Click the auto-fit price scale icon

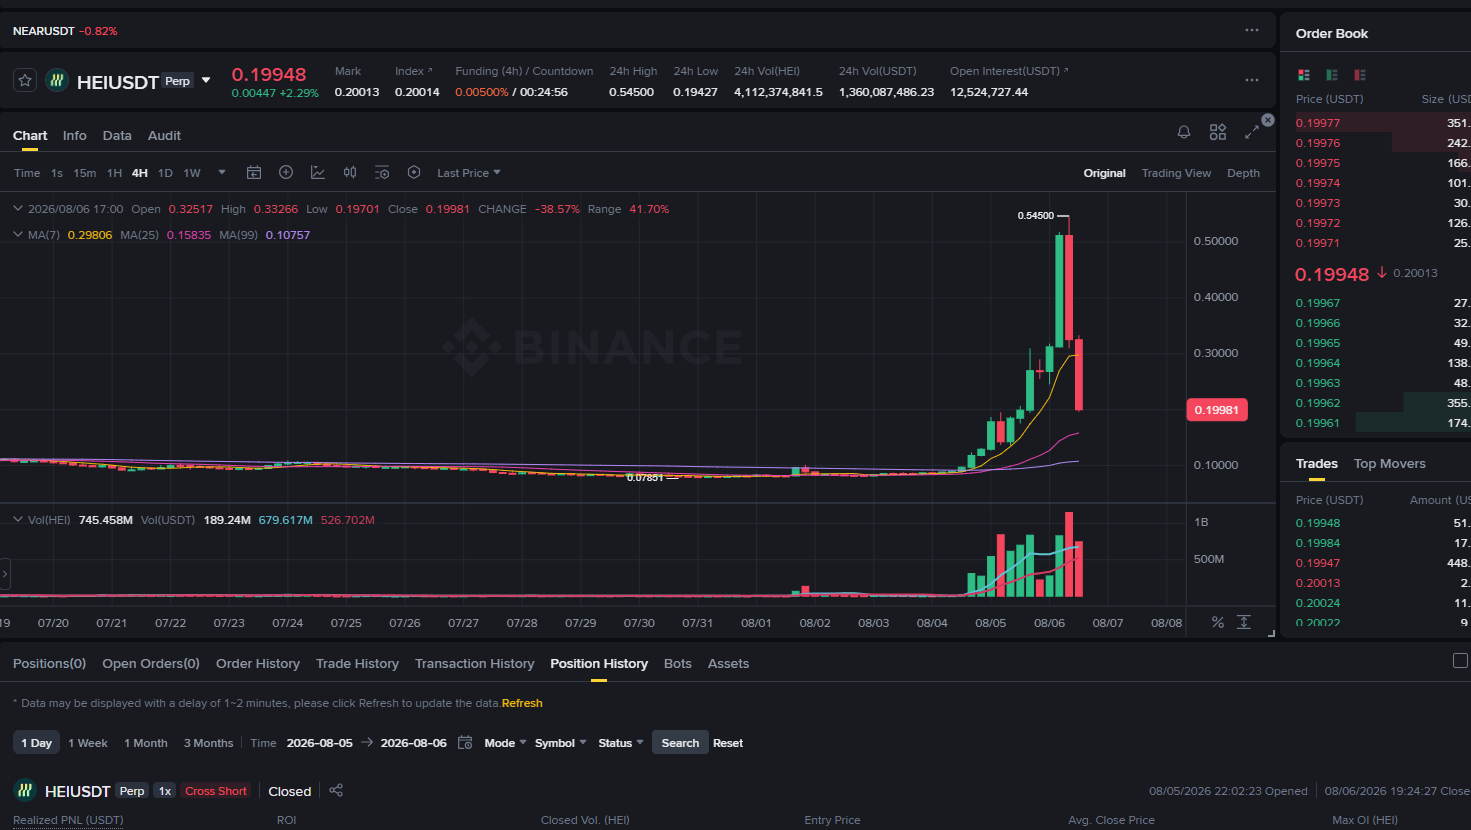[x=1244, y=622]
